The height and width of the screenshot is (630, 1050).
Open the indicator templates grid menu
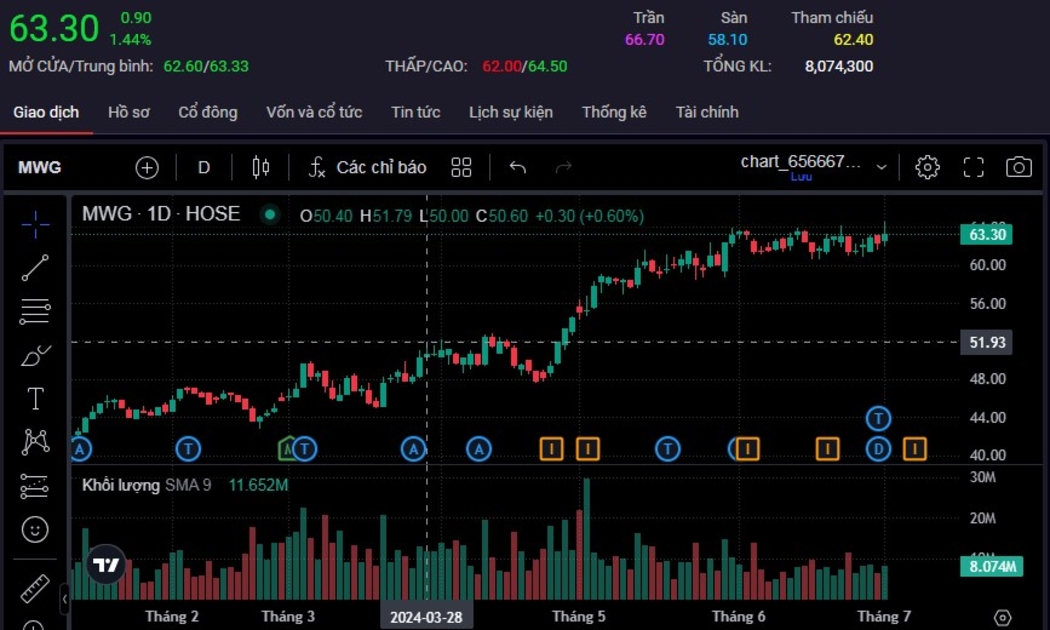point(461,167)
